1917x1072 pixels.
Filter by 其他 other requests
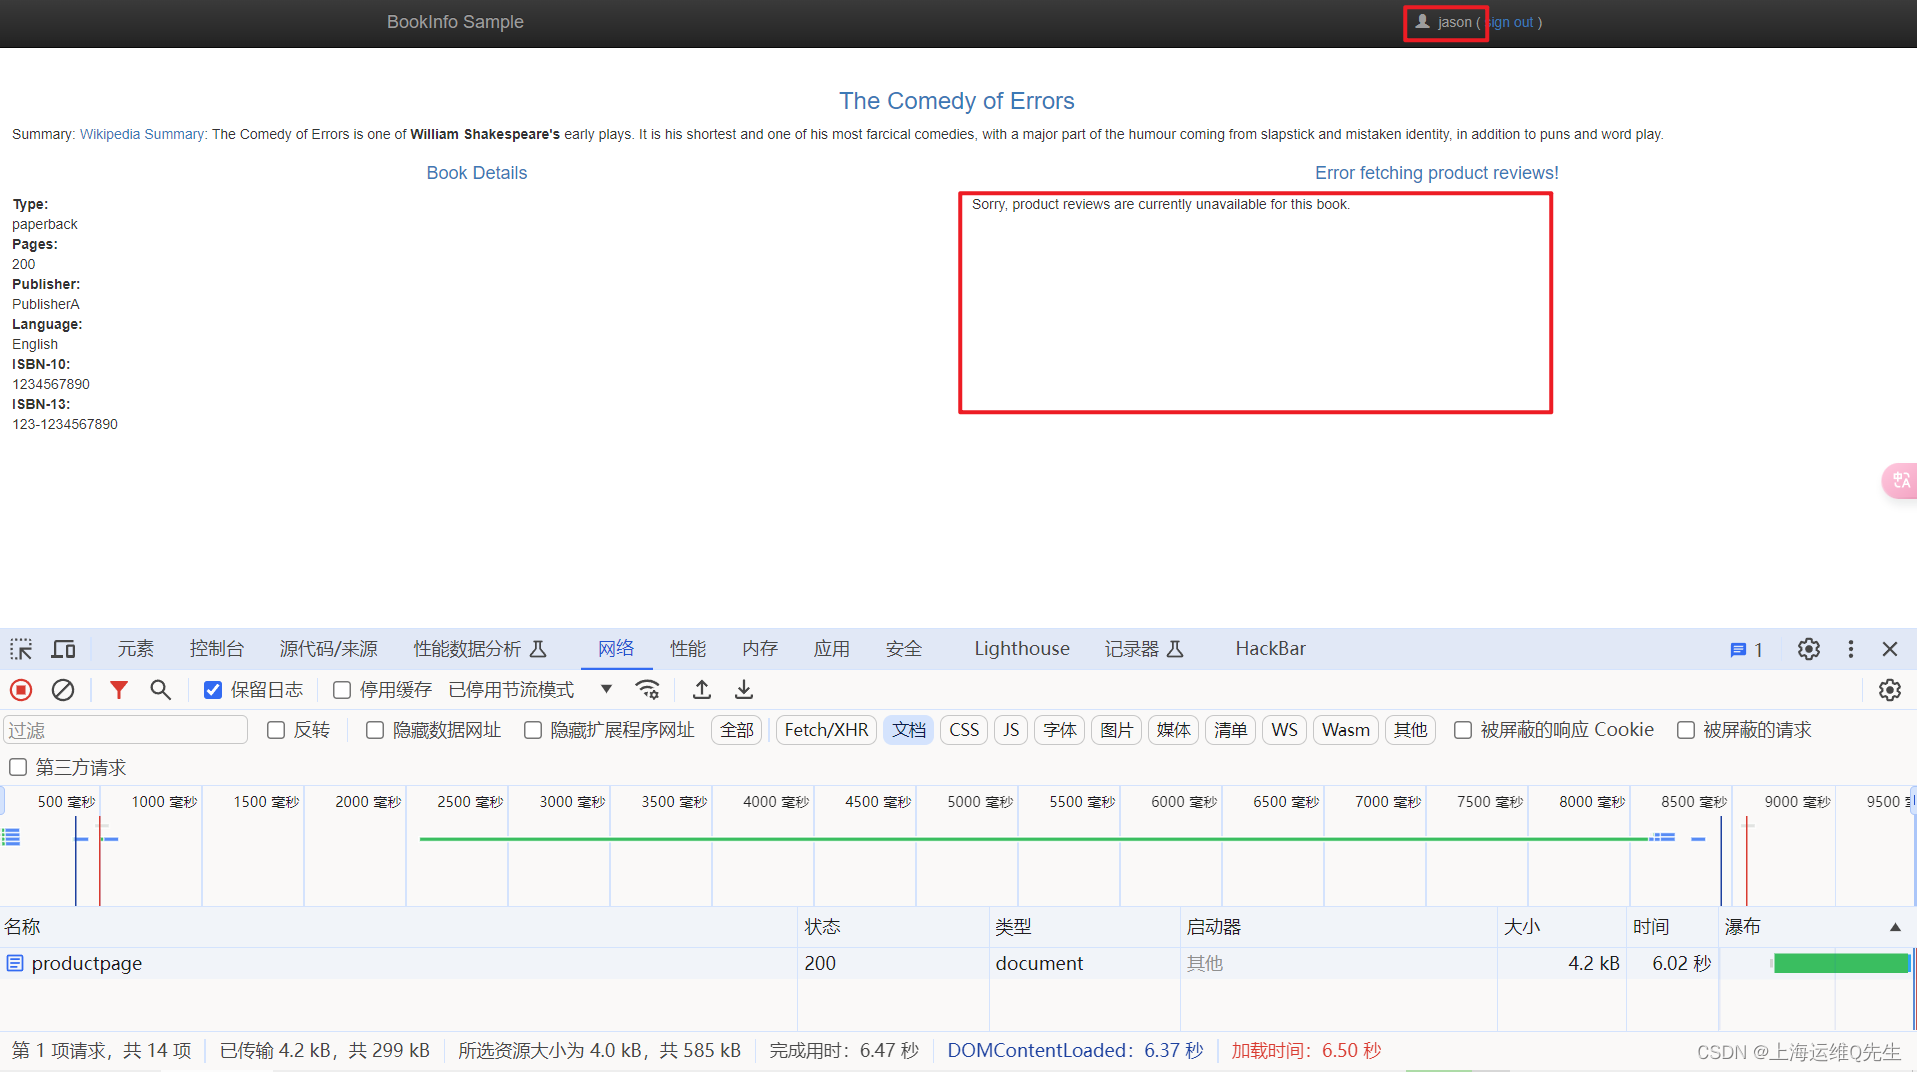(x=1411, y=730)
